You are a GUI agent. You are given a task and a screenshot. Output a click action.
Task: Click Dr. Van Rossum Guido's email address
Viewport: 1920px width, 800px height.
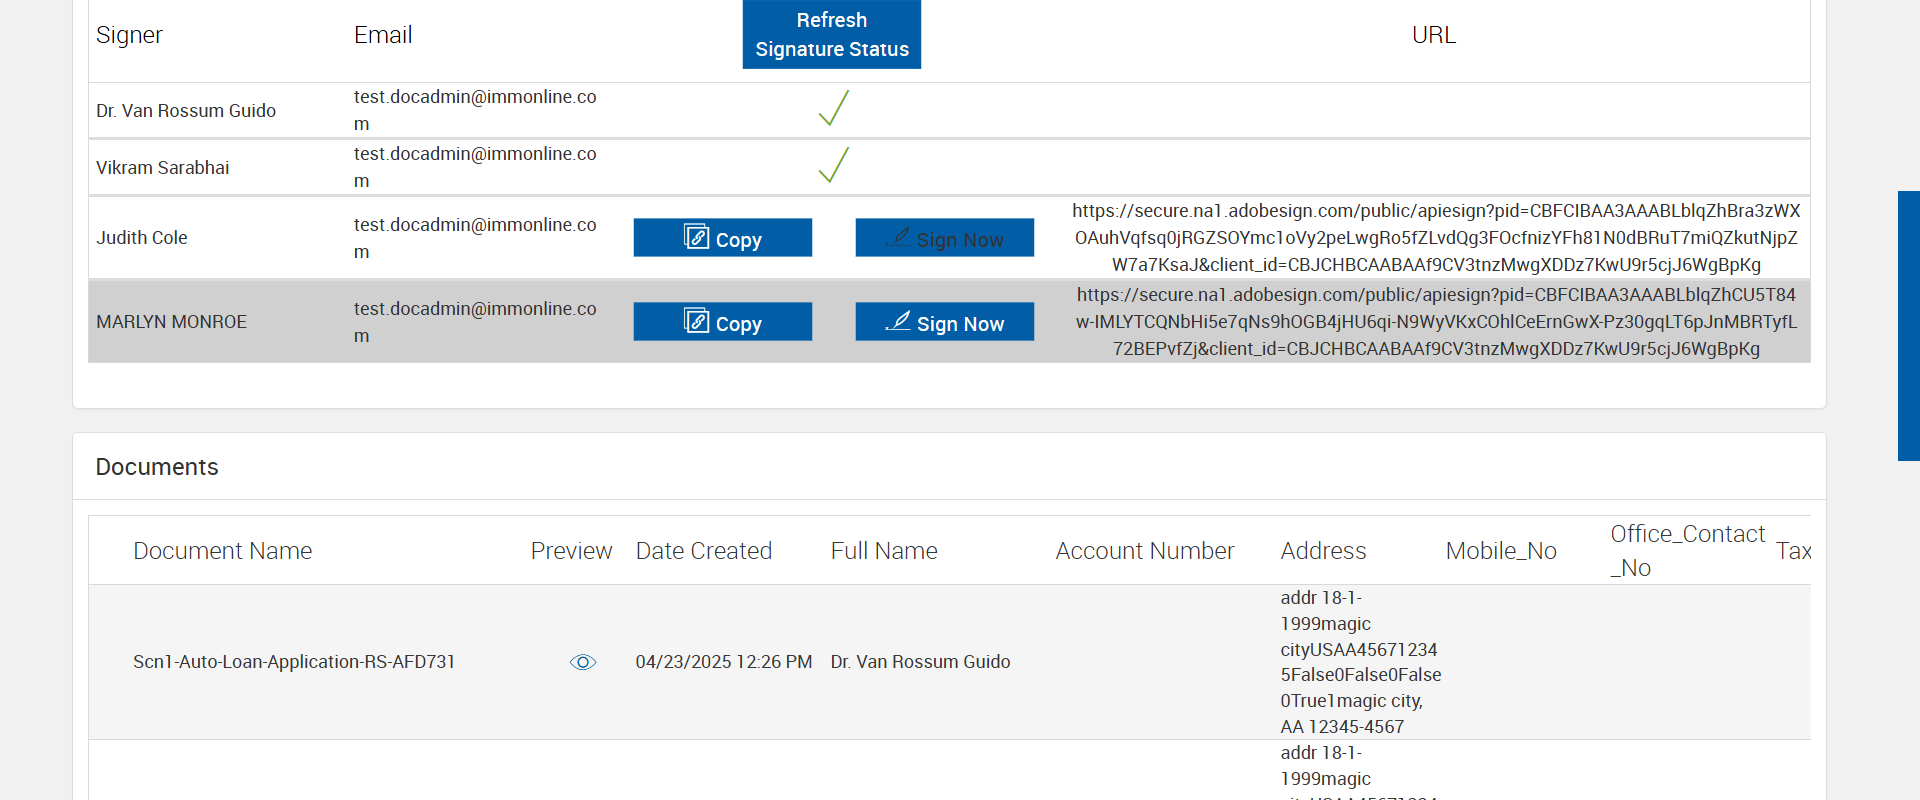pyautogui.click(x=475, y=110)
